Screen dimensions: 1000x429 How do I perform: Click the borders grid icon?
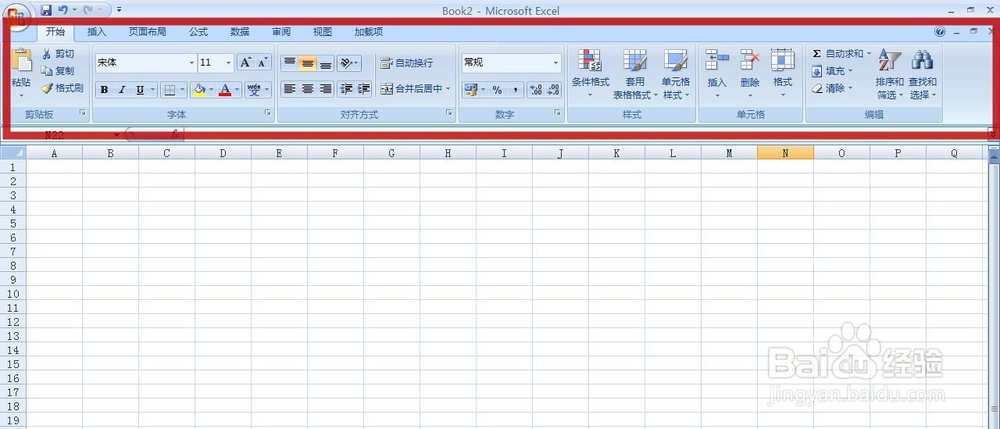(170, 89)
